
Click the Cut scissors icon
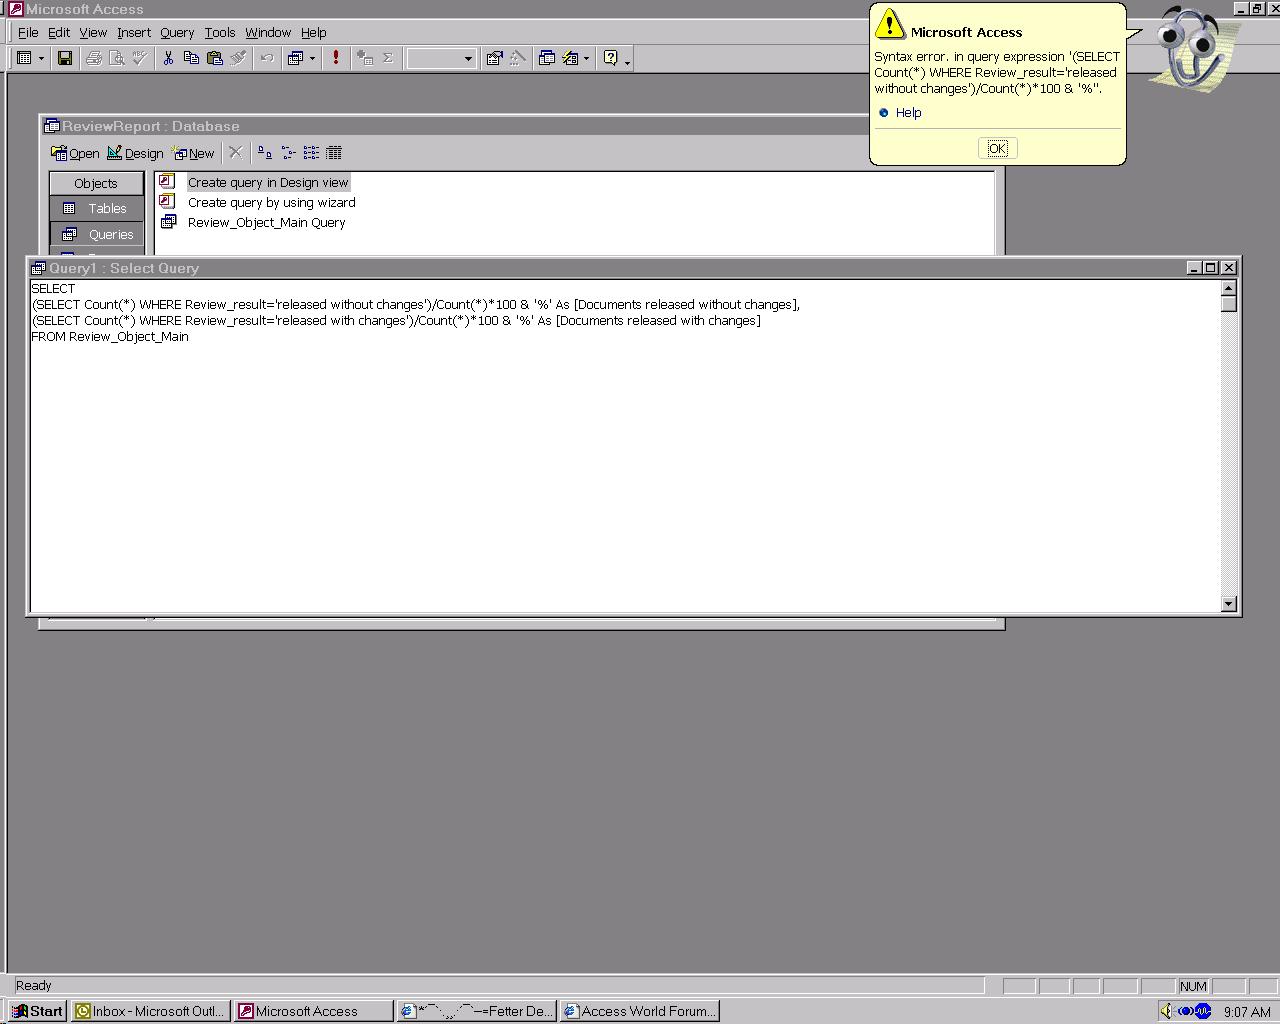tap(168, 58)
